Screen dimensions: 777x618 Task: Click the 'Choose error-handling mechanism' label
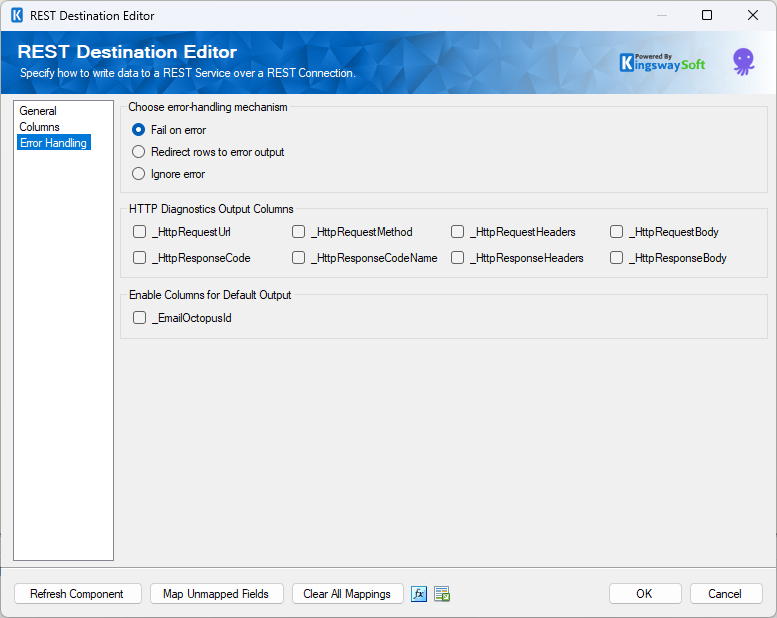click(x=208, y=107)
